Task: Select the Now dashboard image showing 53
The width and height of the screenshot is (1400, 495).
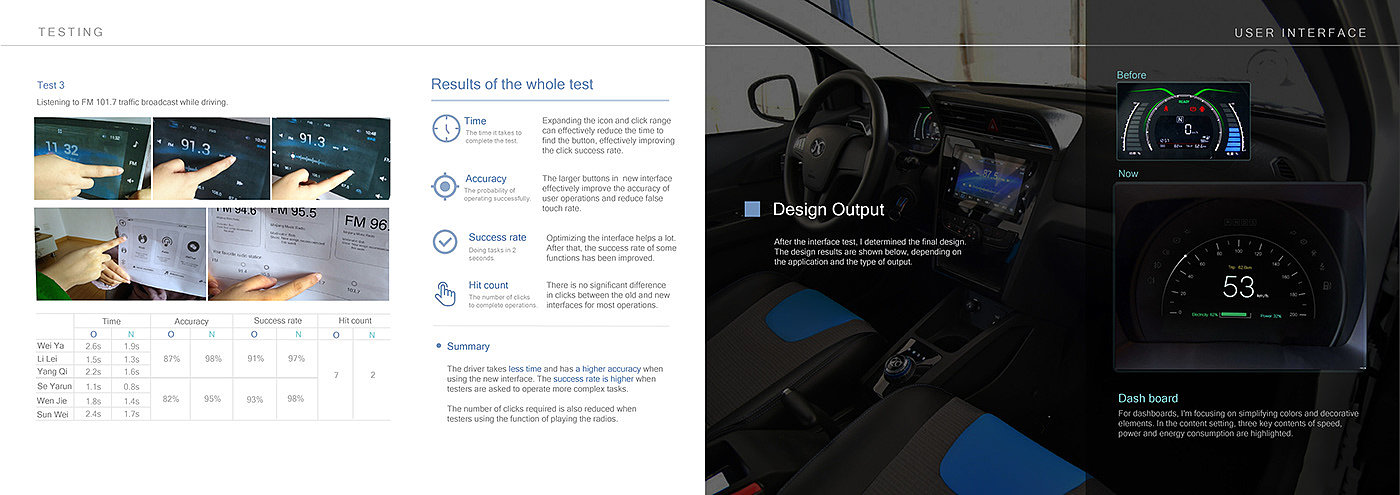Action: (1239, 278)
